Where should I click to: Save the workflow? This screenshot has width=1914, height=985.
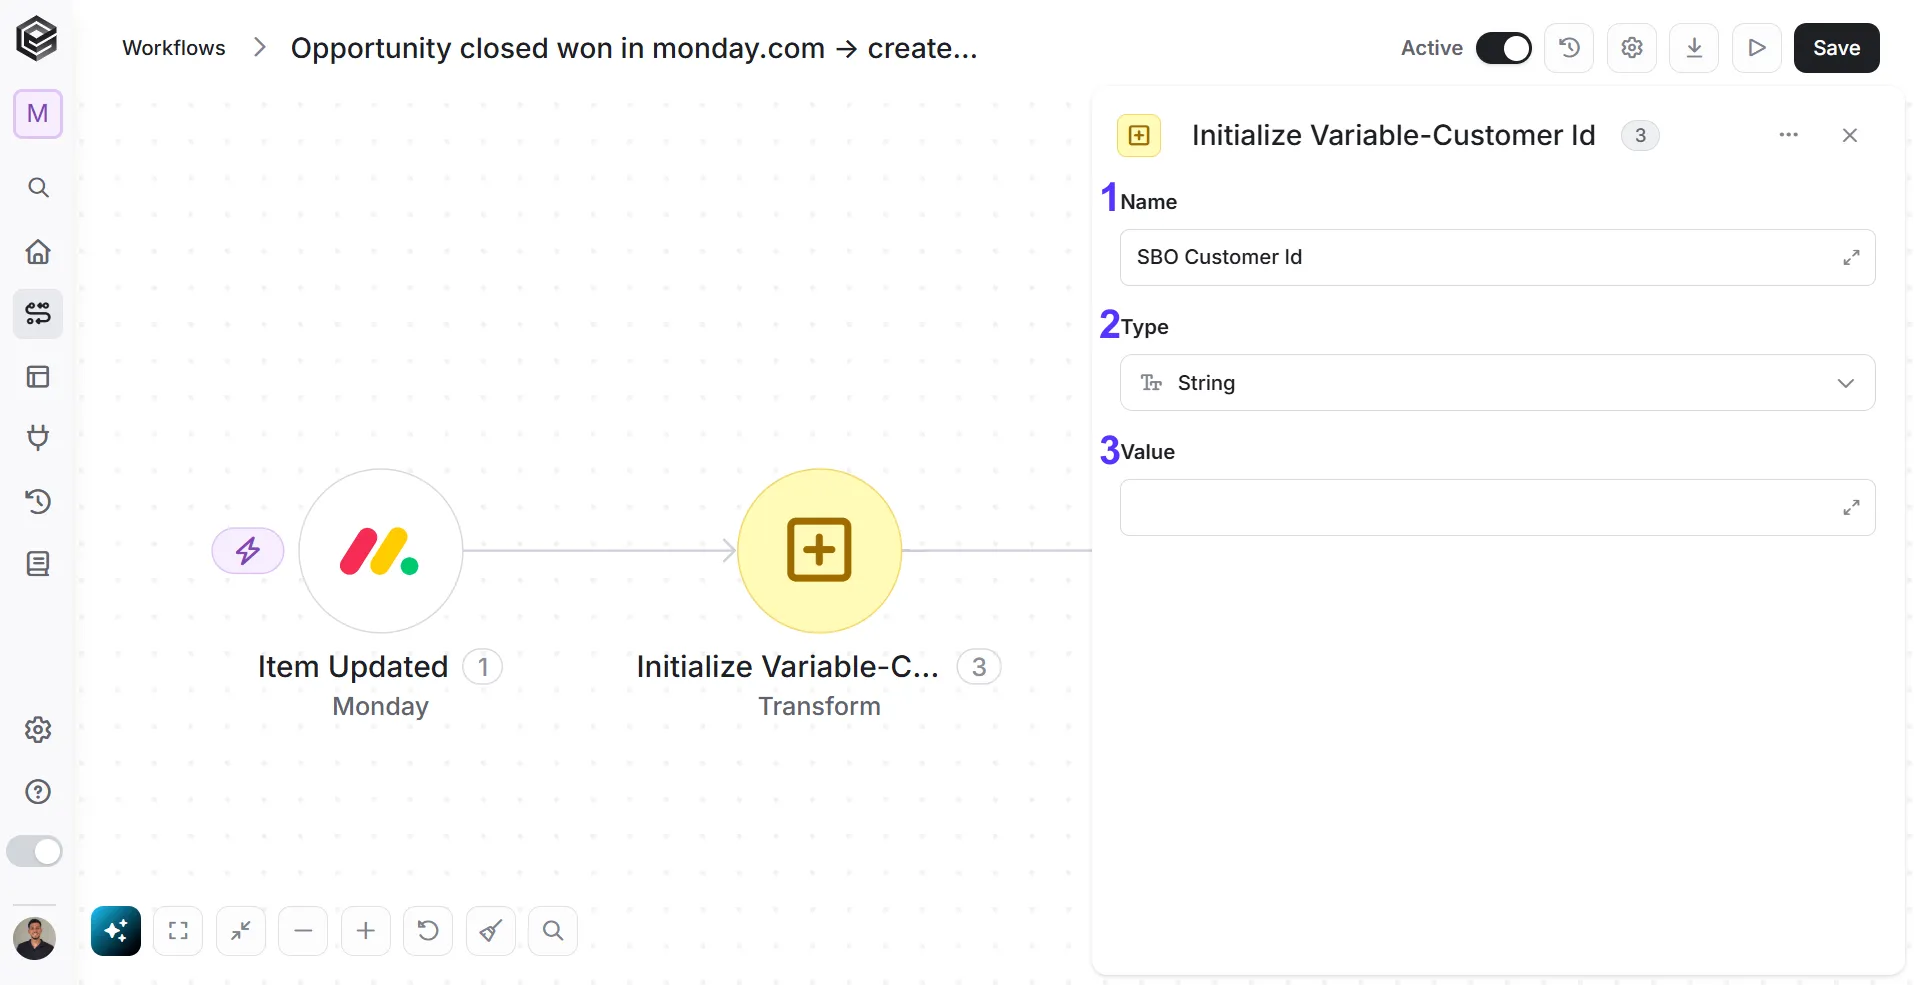click(x=1837, y=48)
